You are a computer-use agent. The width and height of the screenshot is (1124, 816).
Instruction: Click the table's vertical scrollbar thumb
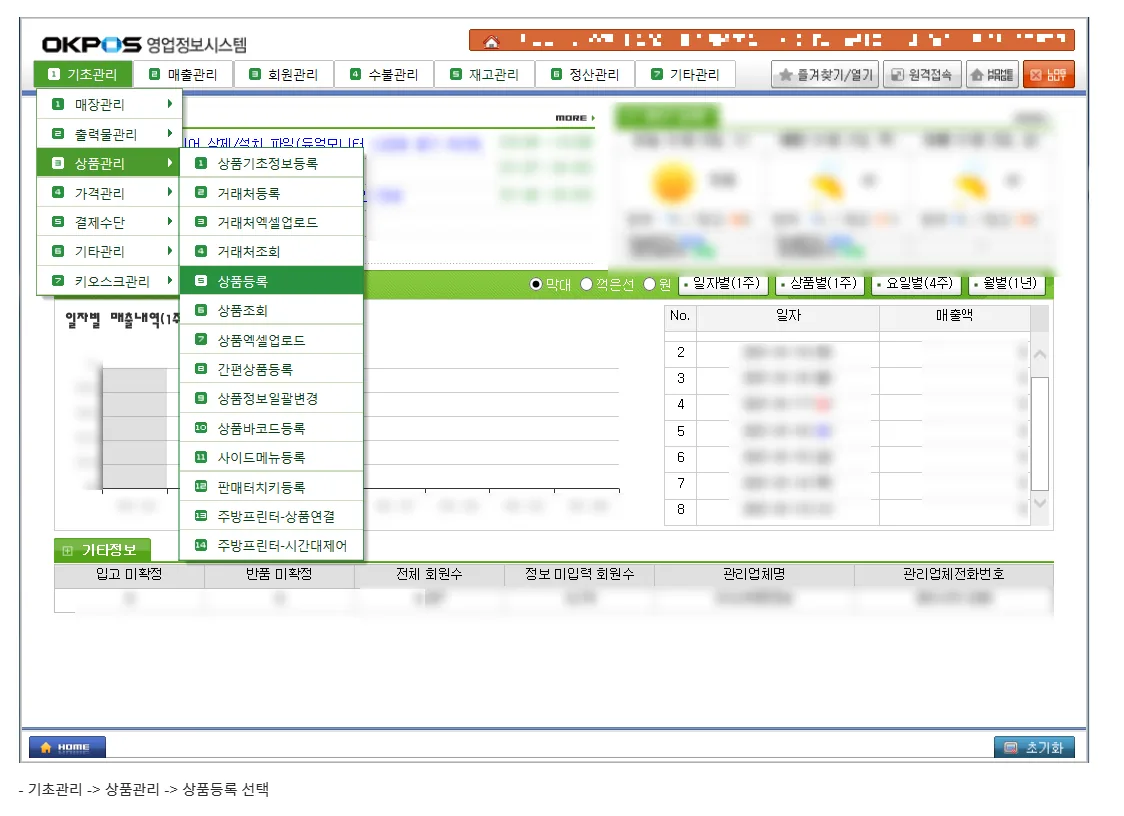pos(1040,433)
